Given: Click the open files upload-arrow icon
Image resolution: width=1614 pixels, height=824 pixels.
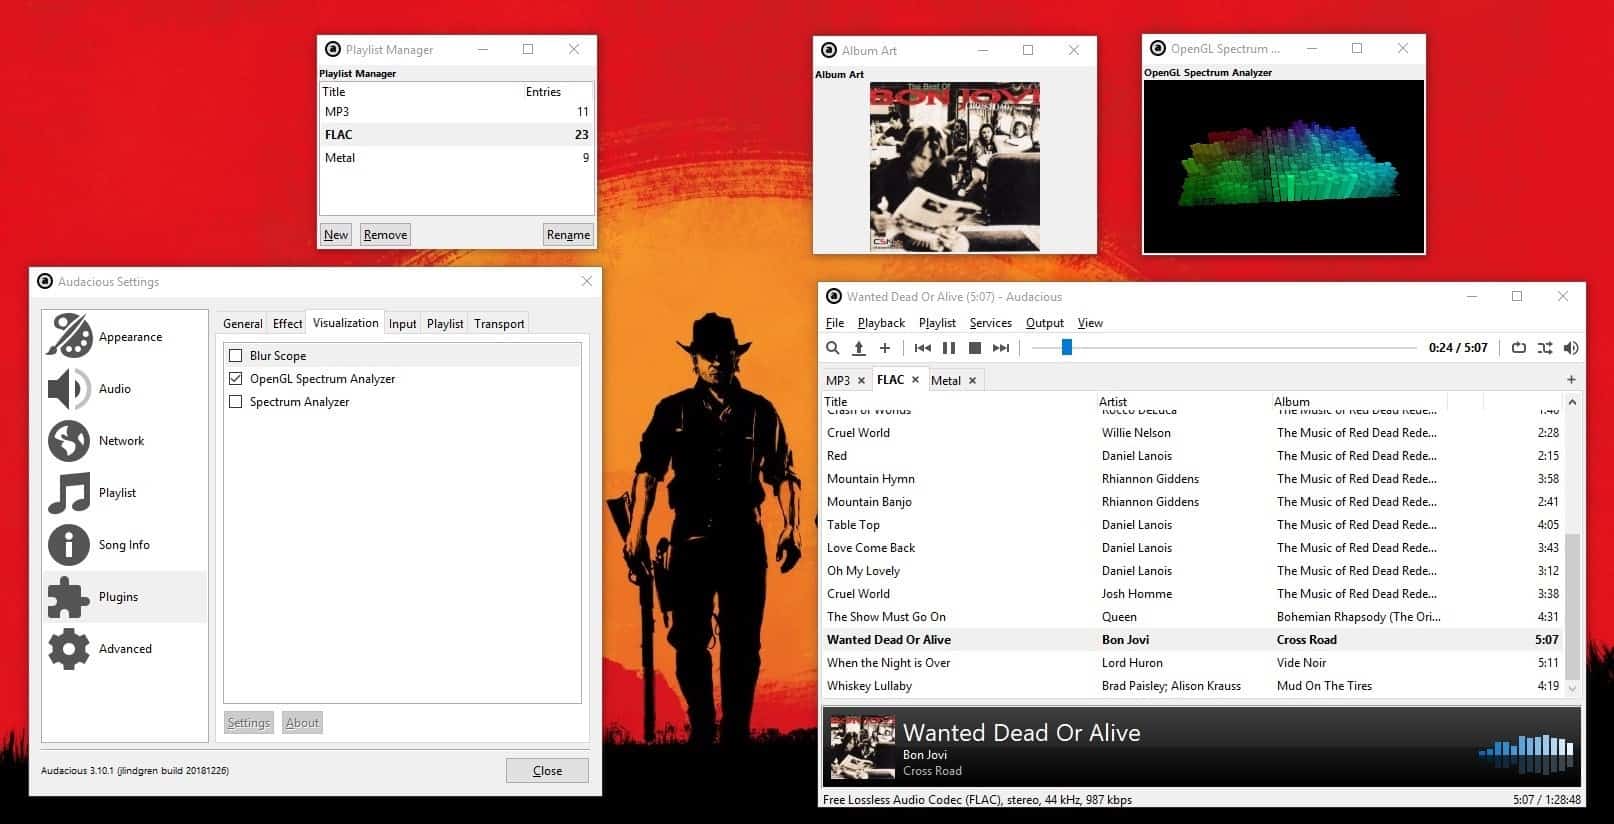Looking at the screenshot, I should coord(858,348).
